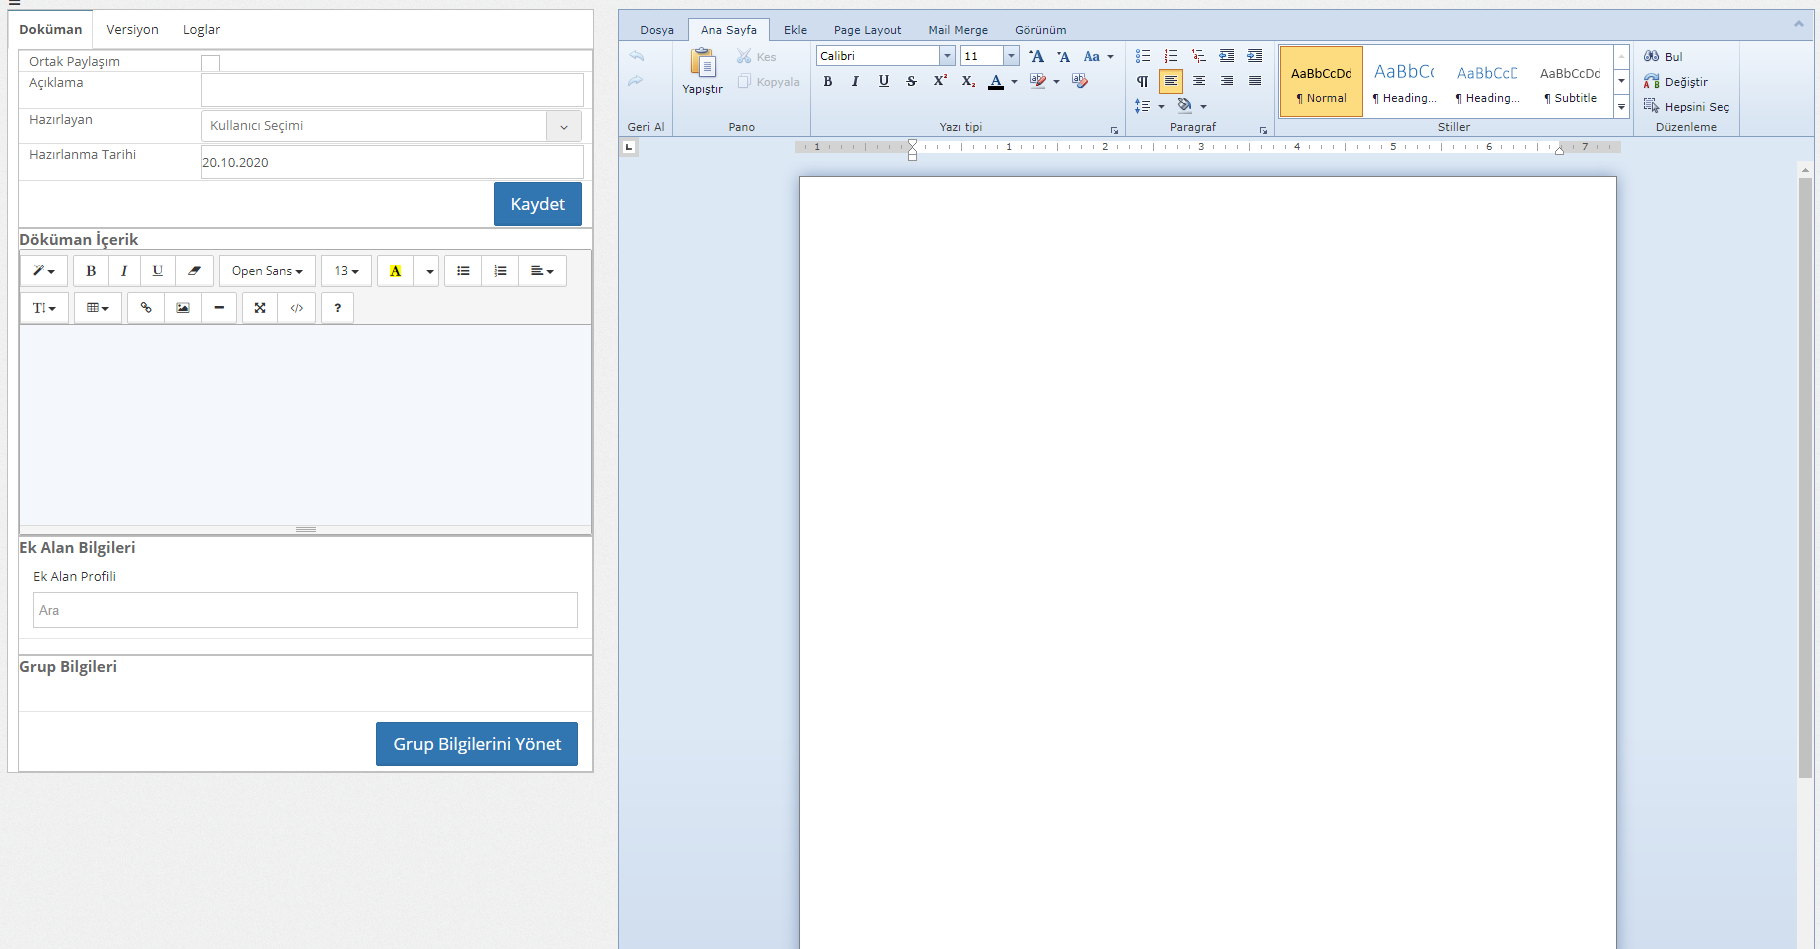The height and width of the screenshot is (949, 1820).
Task: Insert a horizontal line using the dash icon
Action: [219, 308]
